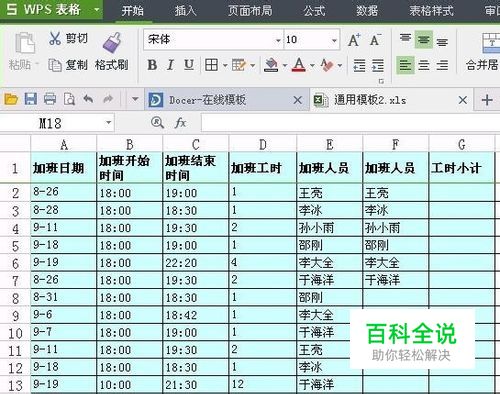The height and width of the screenshot is (394, 500).
Task: Click the Paste clipboard icon
Action: (x=25, y=43)
